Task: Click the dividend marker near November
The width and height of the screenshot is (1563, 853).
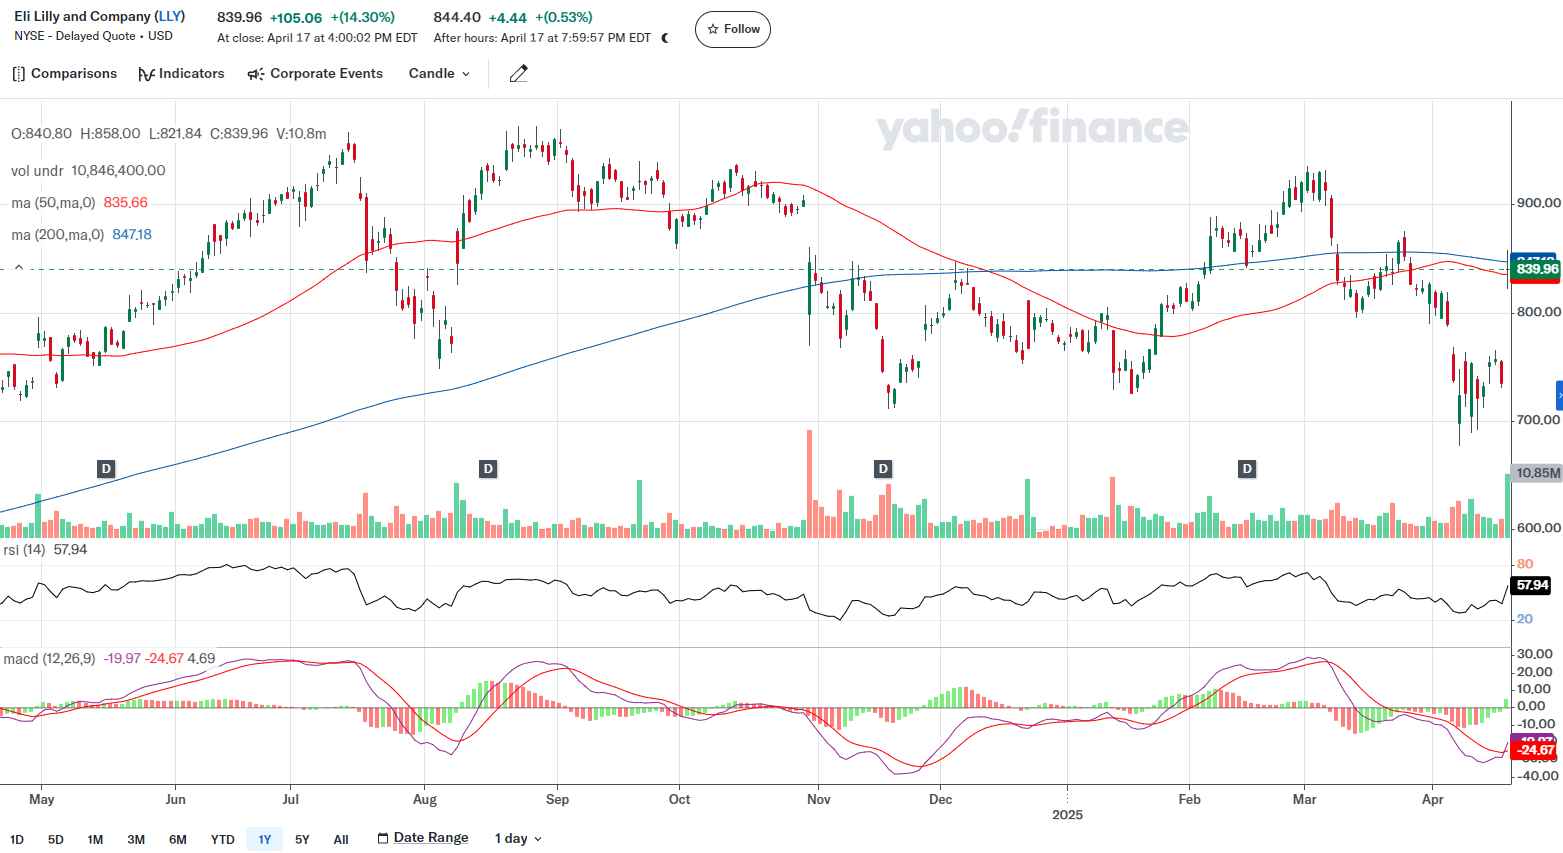Action: (x=883, y=469)
